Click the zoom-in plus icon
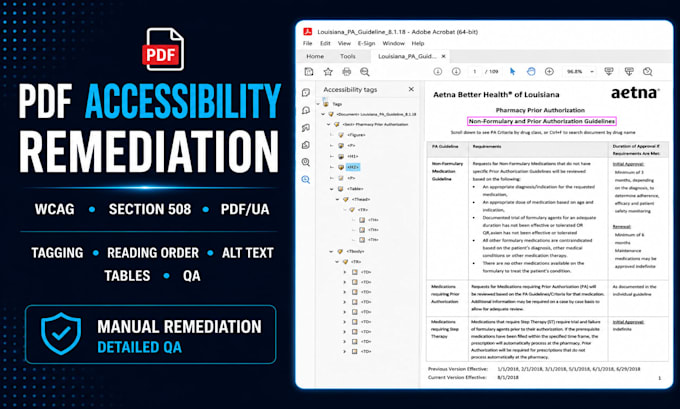The width and height of the screenshot is (680, 409). [x=549, y=72]
